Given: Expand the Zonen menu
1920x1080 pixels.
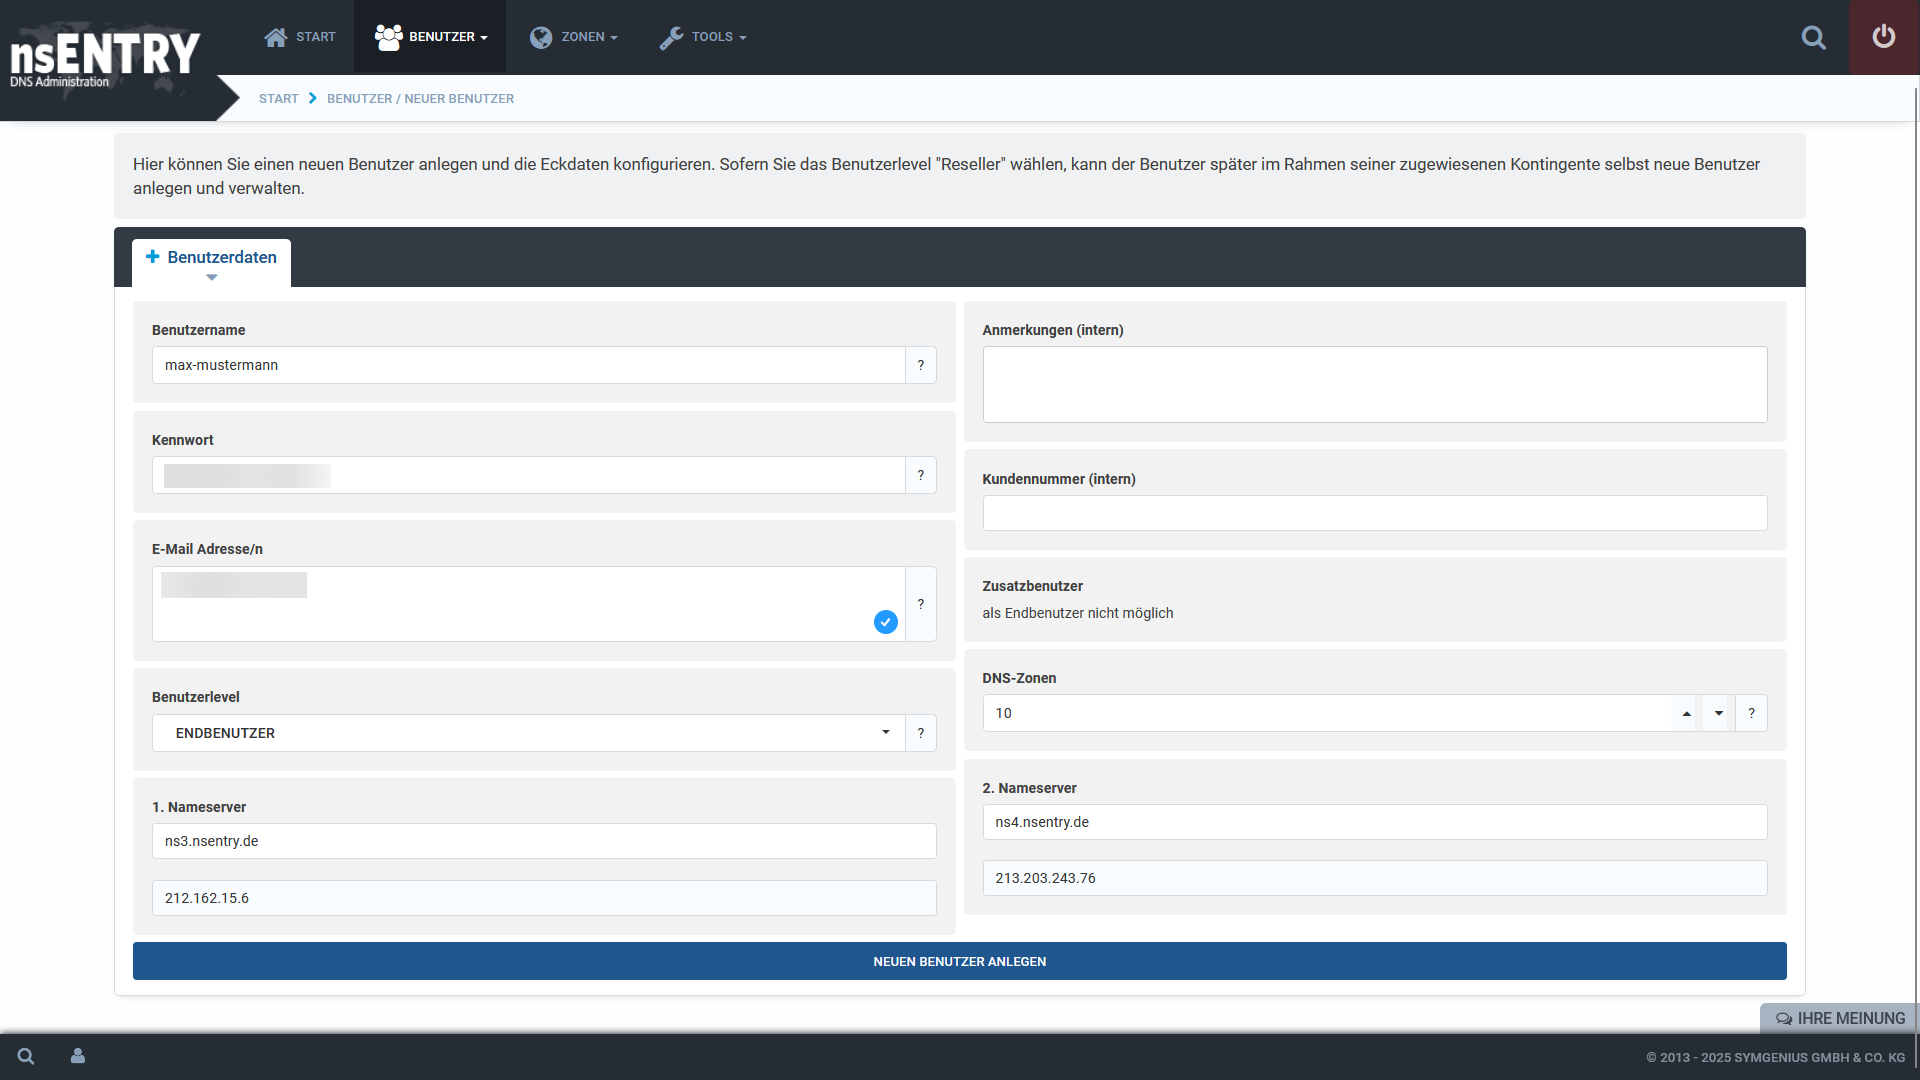Looking at the screenshot, I should [x=574, y=37].
